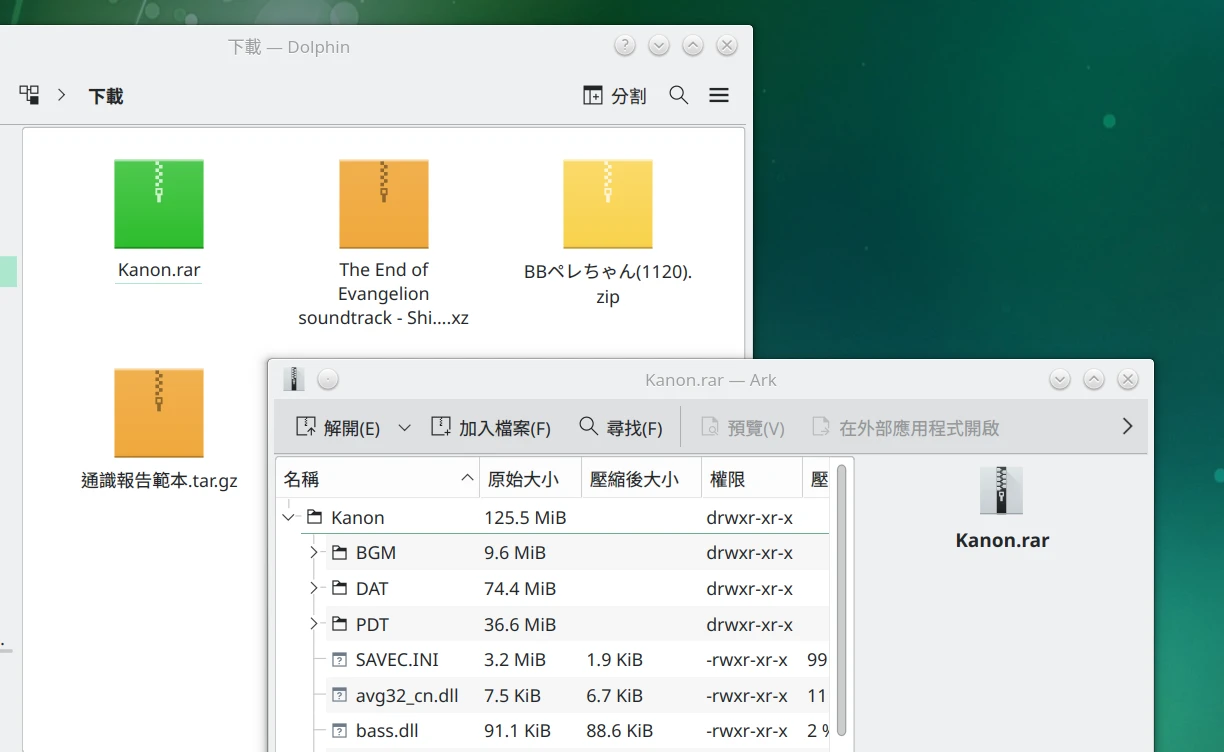Select the Kanon.rar archive icon
This screenshot has width=1224, height=752.
pyautogui.click(x=159, y=205)
